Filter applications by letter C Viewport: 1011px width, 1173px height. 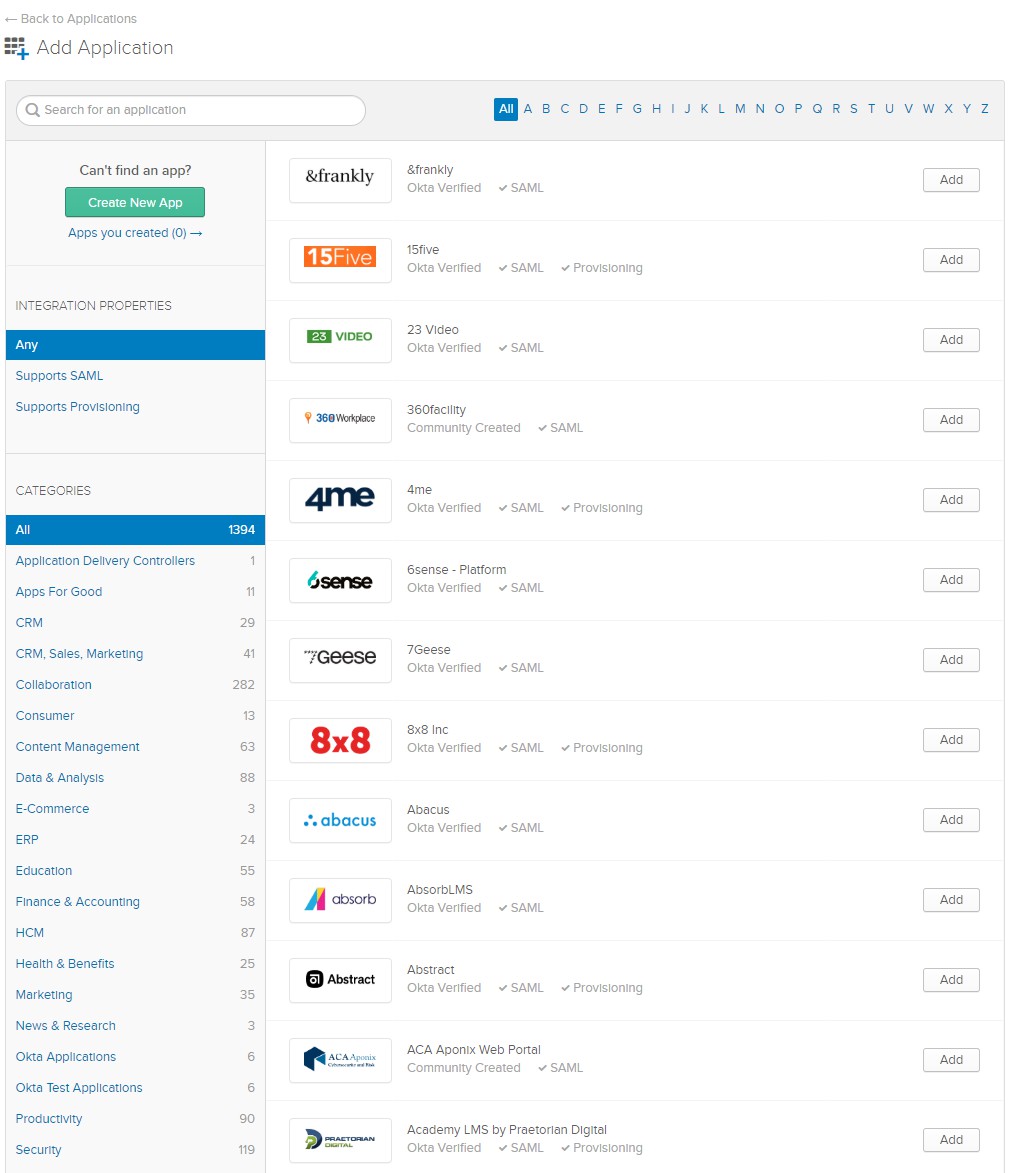[x=565, y=109]
